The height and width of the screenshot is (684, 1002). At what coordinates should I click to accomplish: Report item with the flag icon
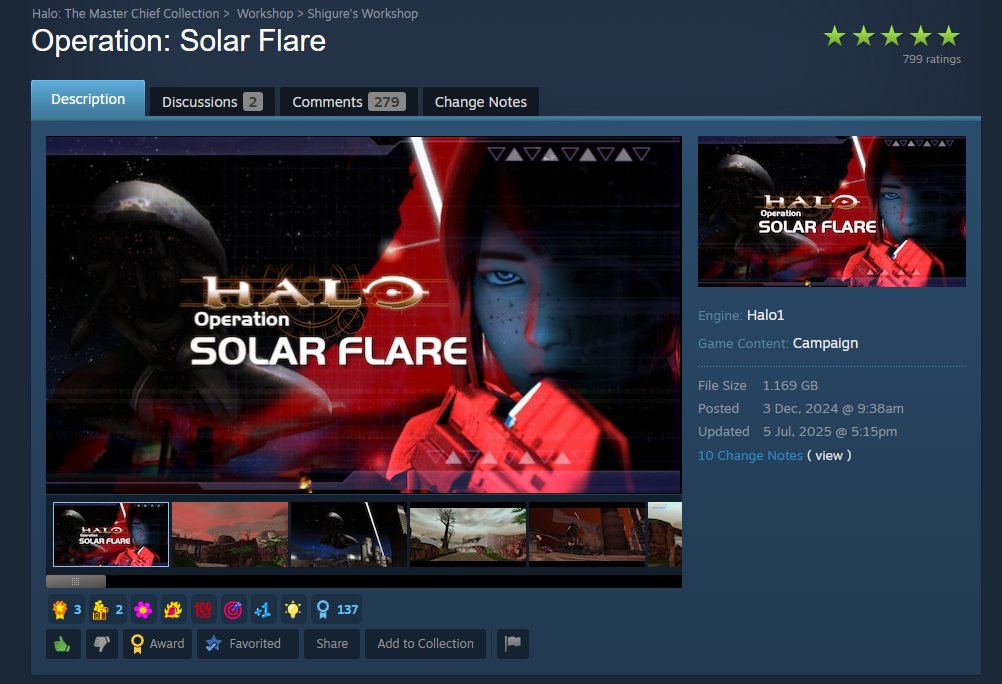[x=512, y=644]
